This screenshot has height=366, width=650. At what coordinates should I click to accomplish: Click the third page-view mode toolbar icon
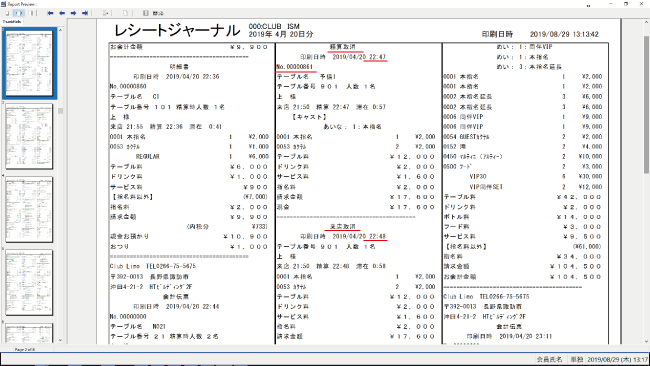32,13
